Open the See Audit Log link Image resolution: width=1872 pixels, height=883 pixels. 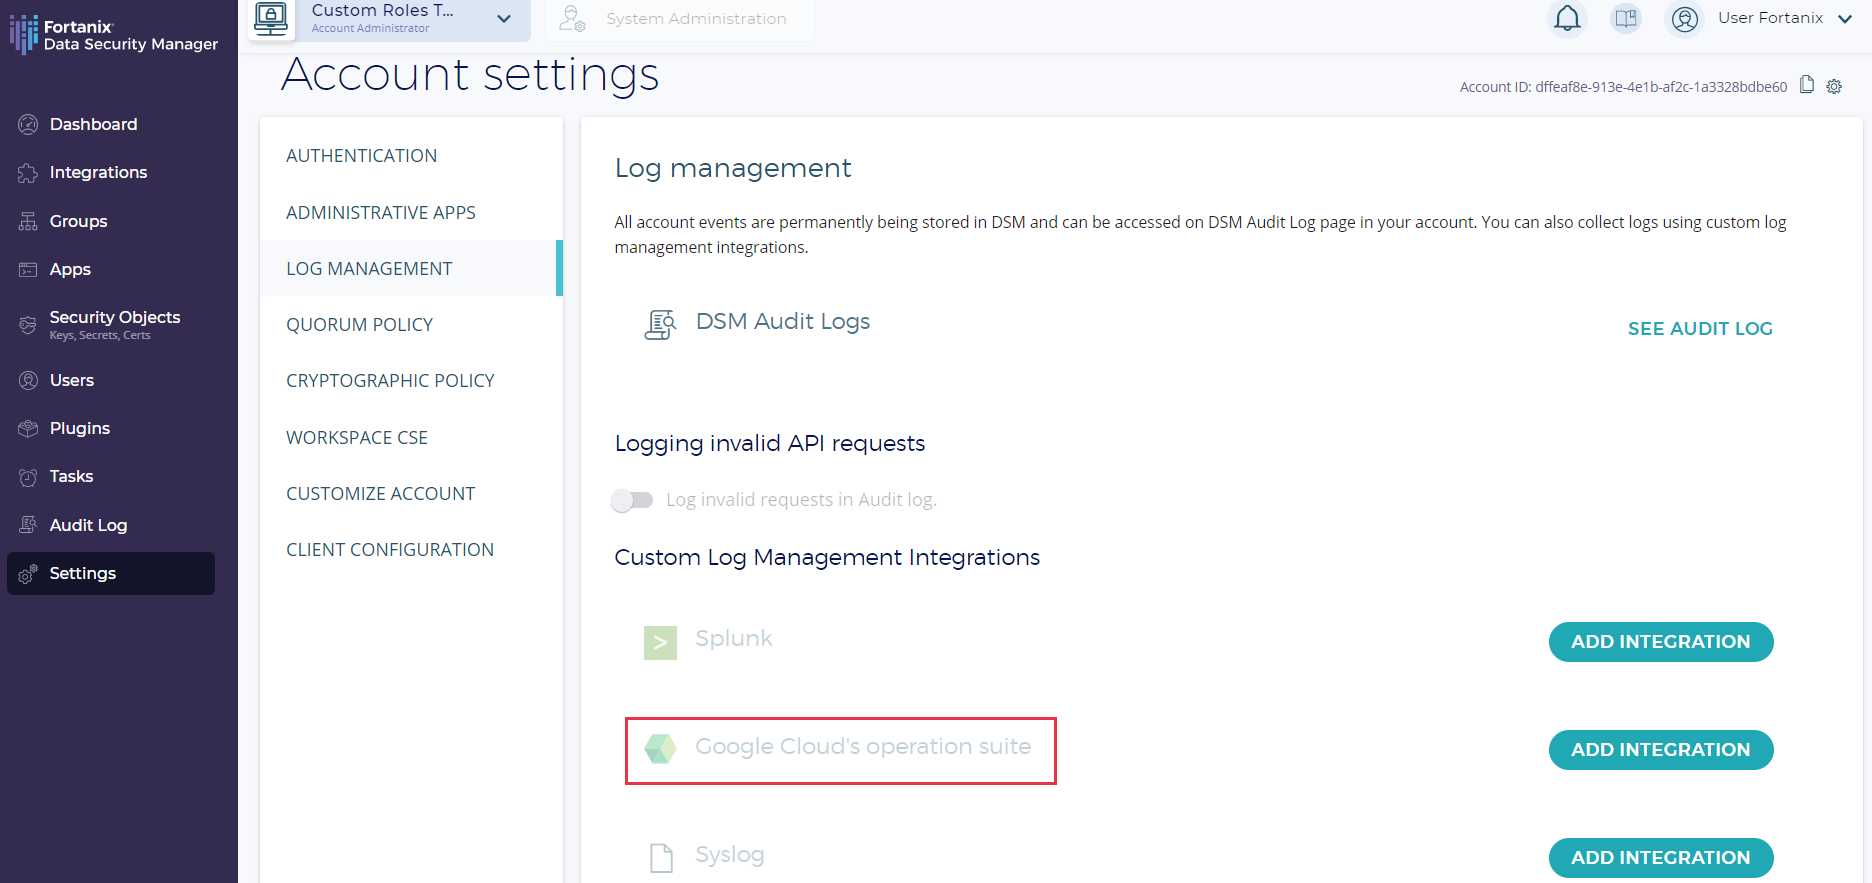click(1699, 329)
